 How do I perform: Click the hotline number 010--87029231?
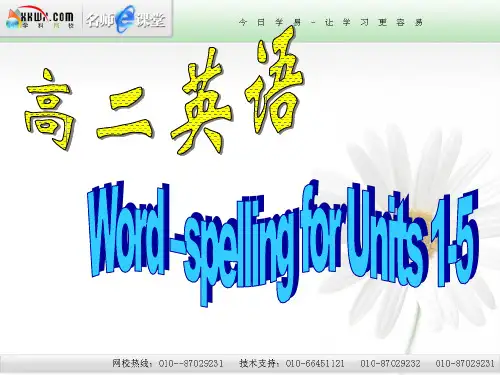(x=191, y=363)
